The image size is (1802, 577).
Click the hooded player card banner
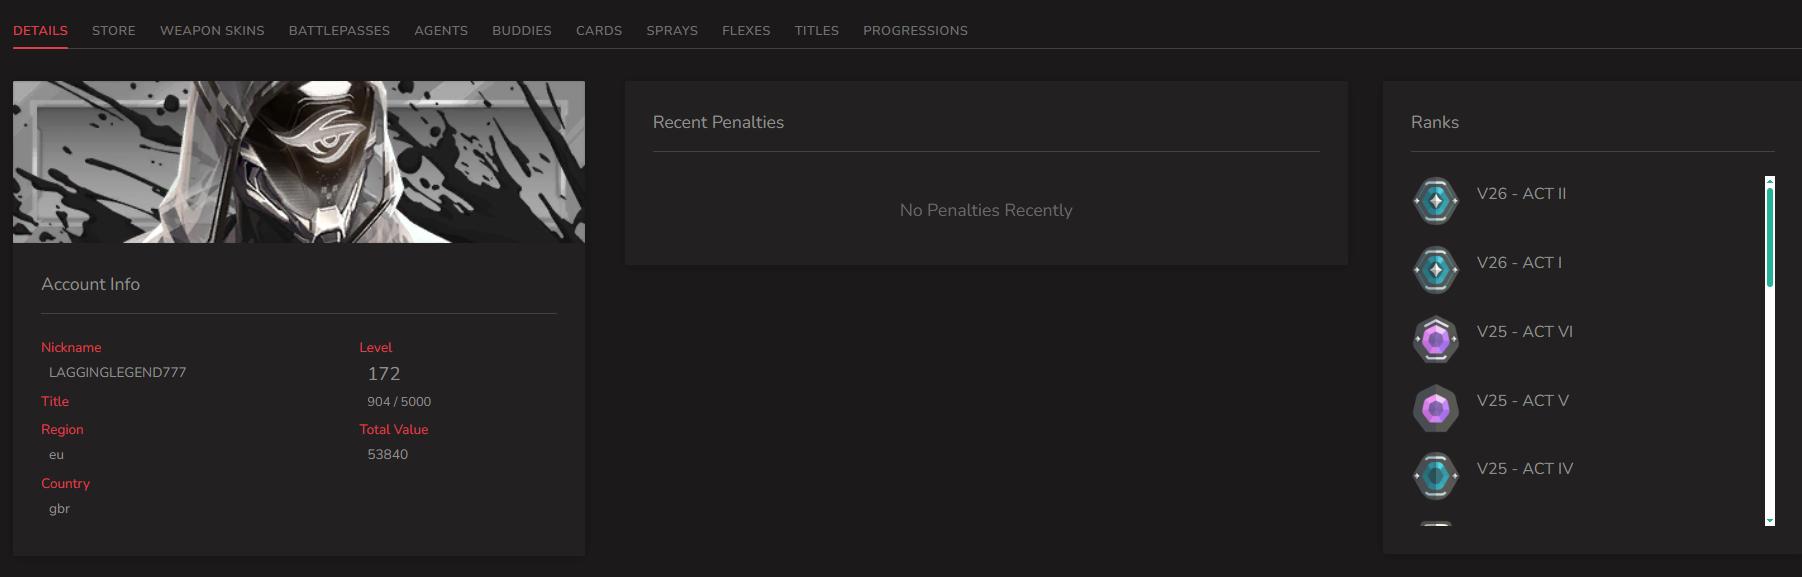pyautogui.click(x=299, y=162)
